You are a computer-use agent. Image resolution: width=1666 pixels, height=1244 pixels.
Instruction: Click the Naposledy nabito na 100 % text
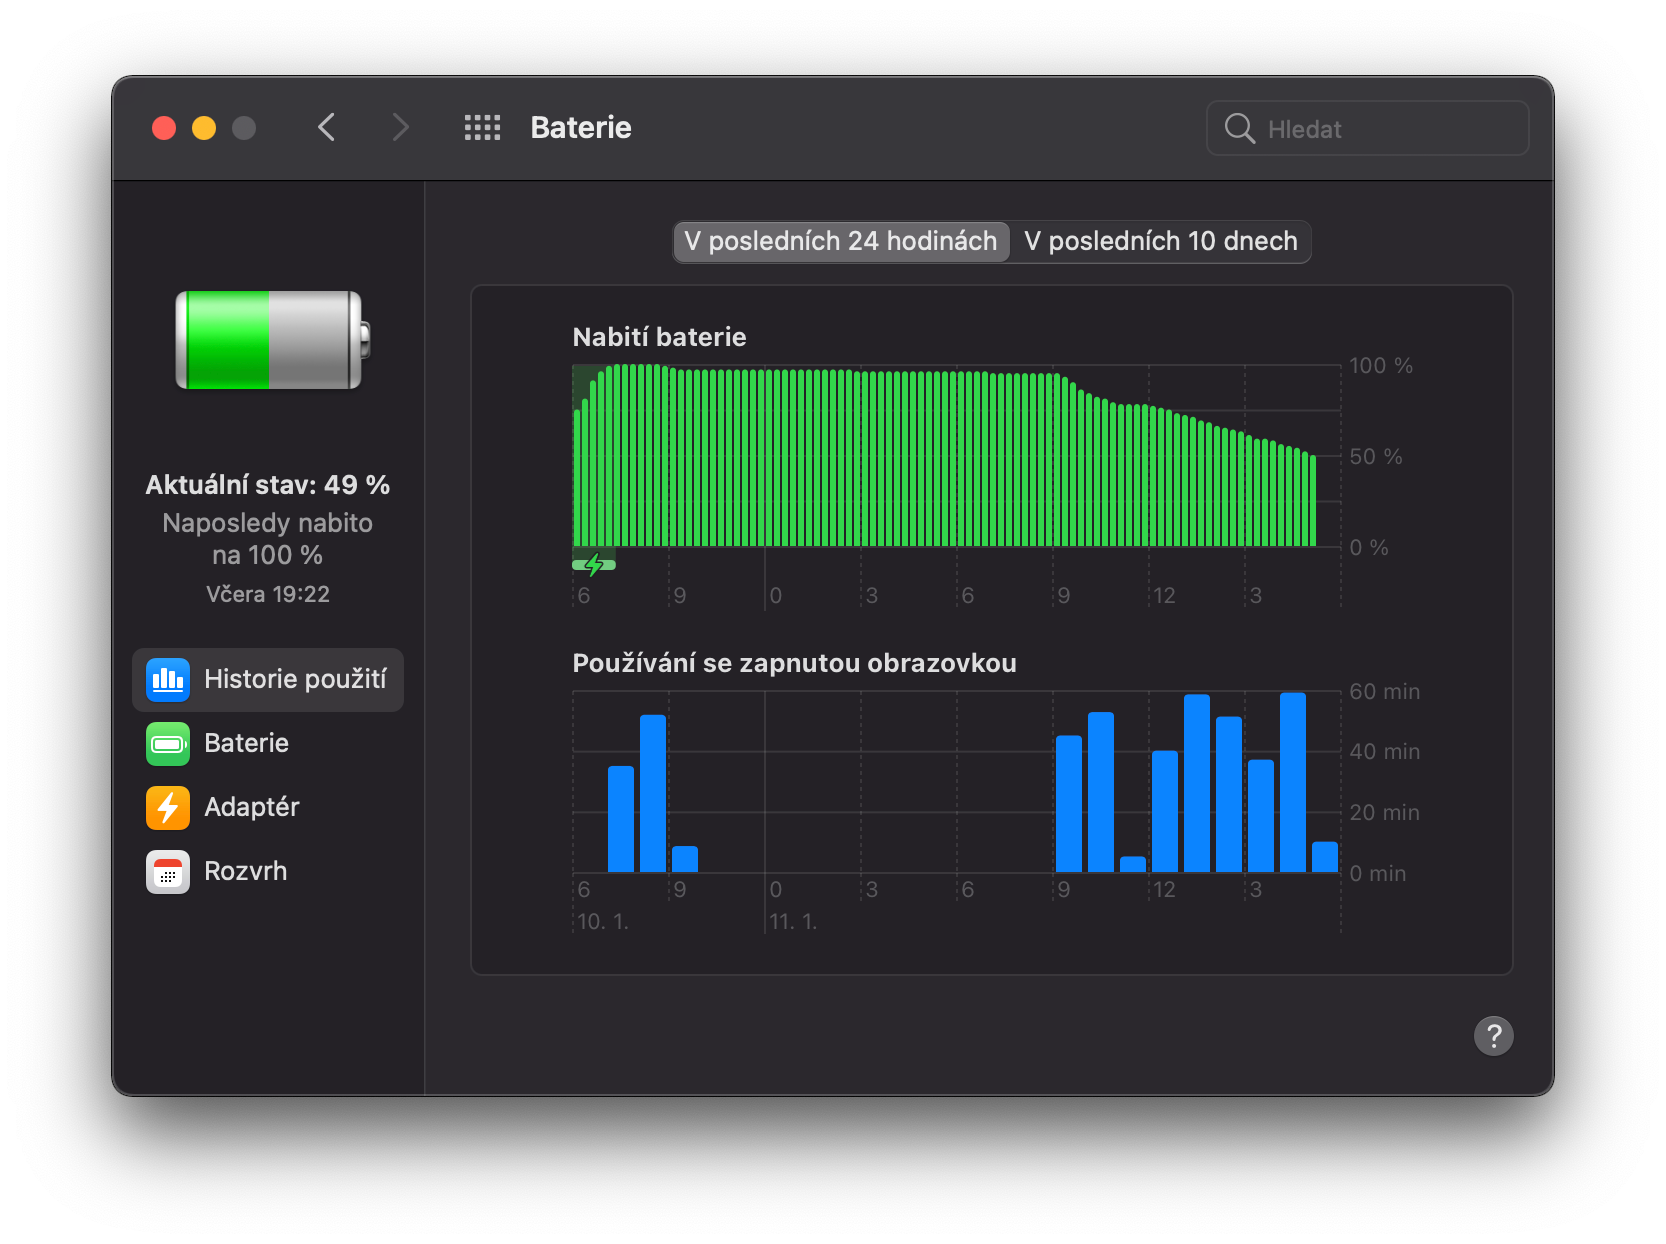click(268, 539)
